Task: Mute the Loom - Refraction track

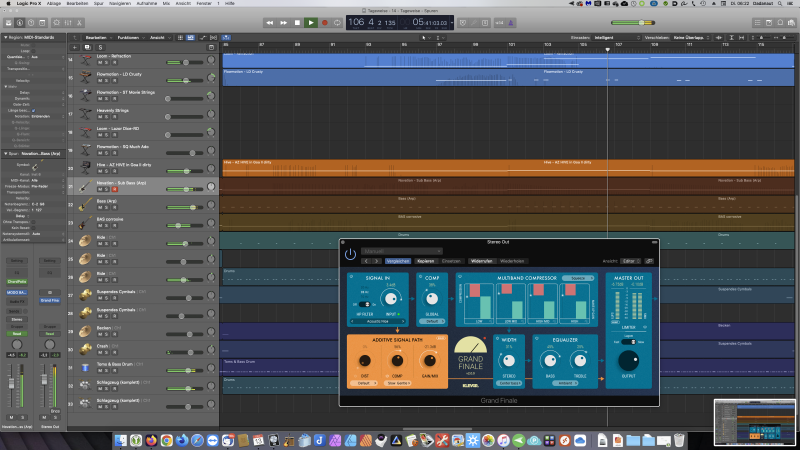Action: 100,62
